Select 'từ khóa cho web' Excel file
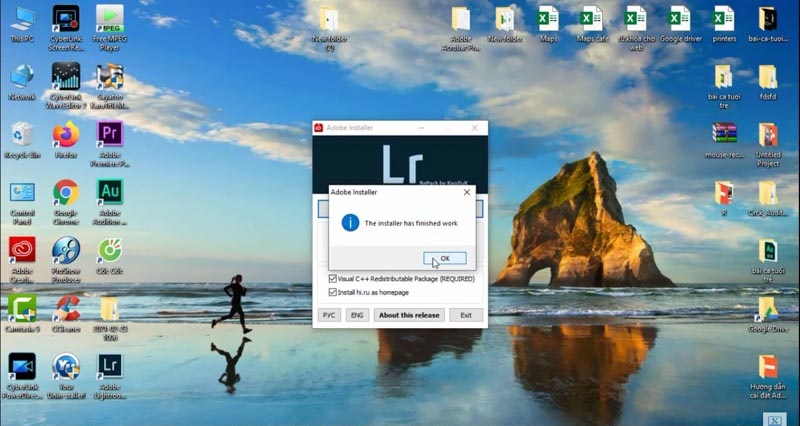 636,29
